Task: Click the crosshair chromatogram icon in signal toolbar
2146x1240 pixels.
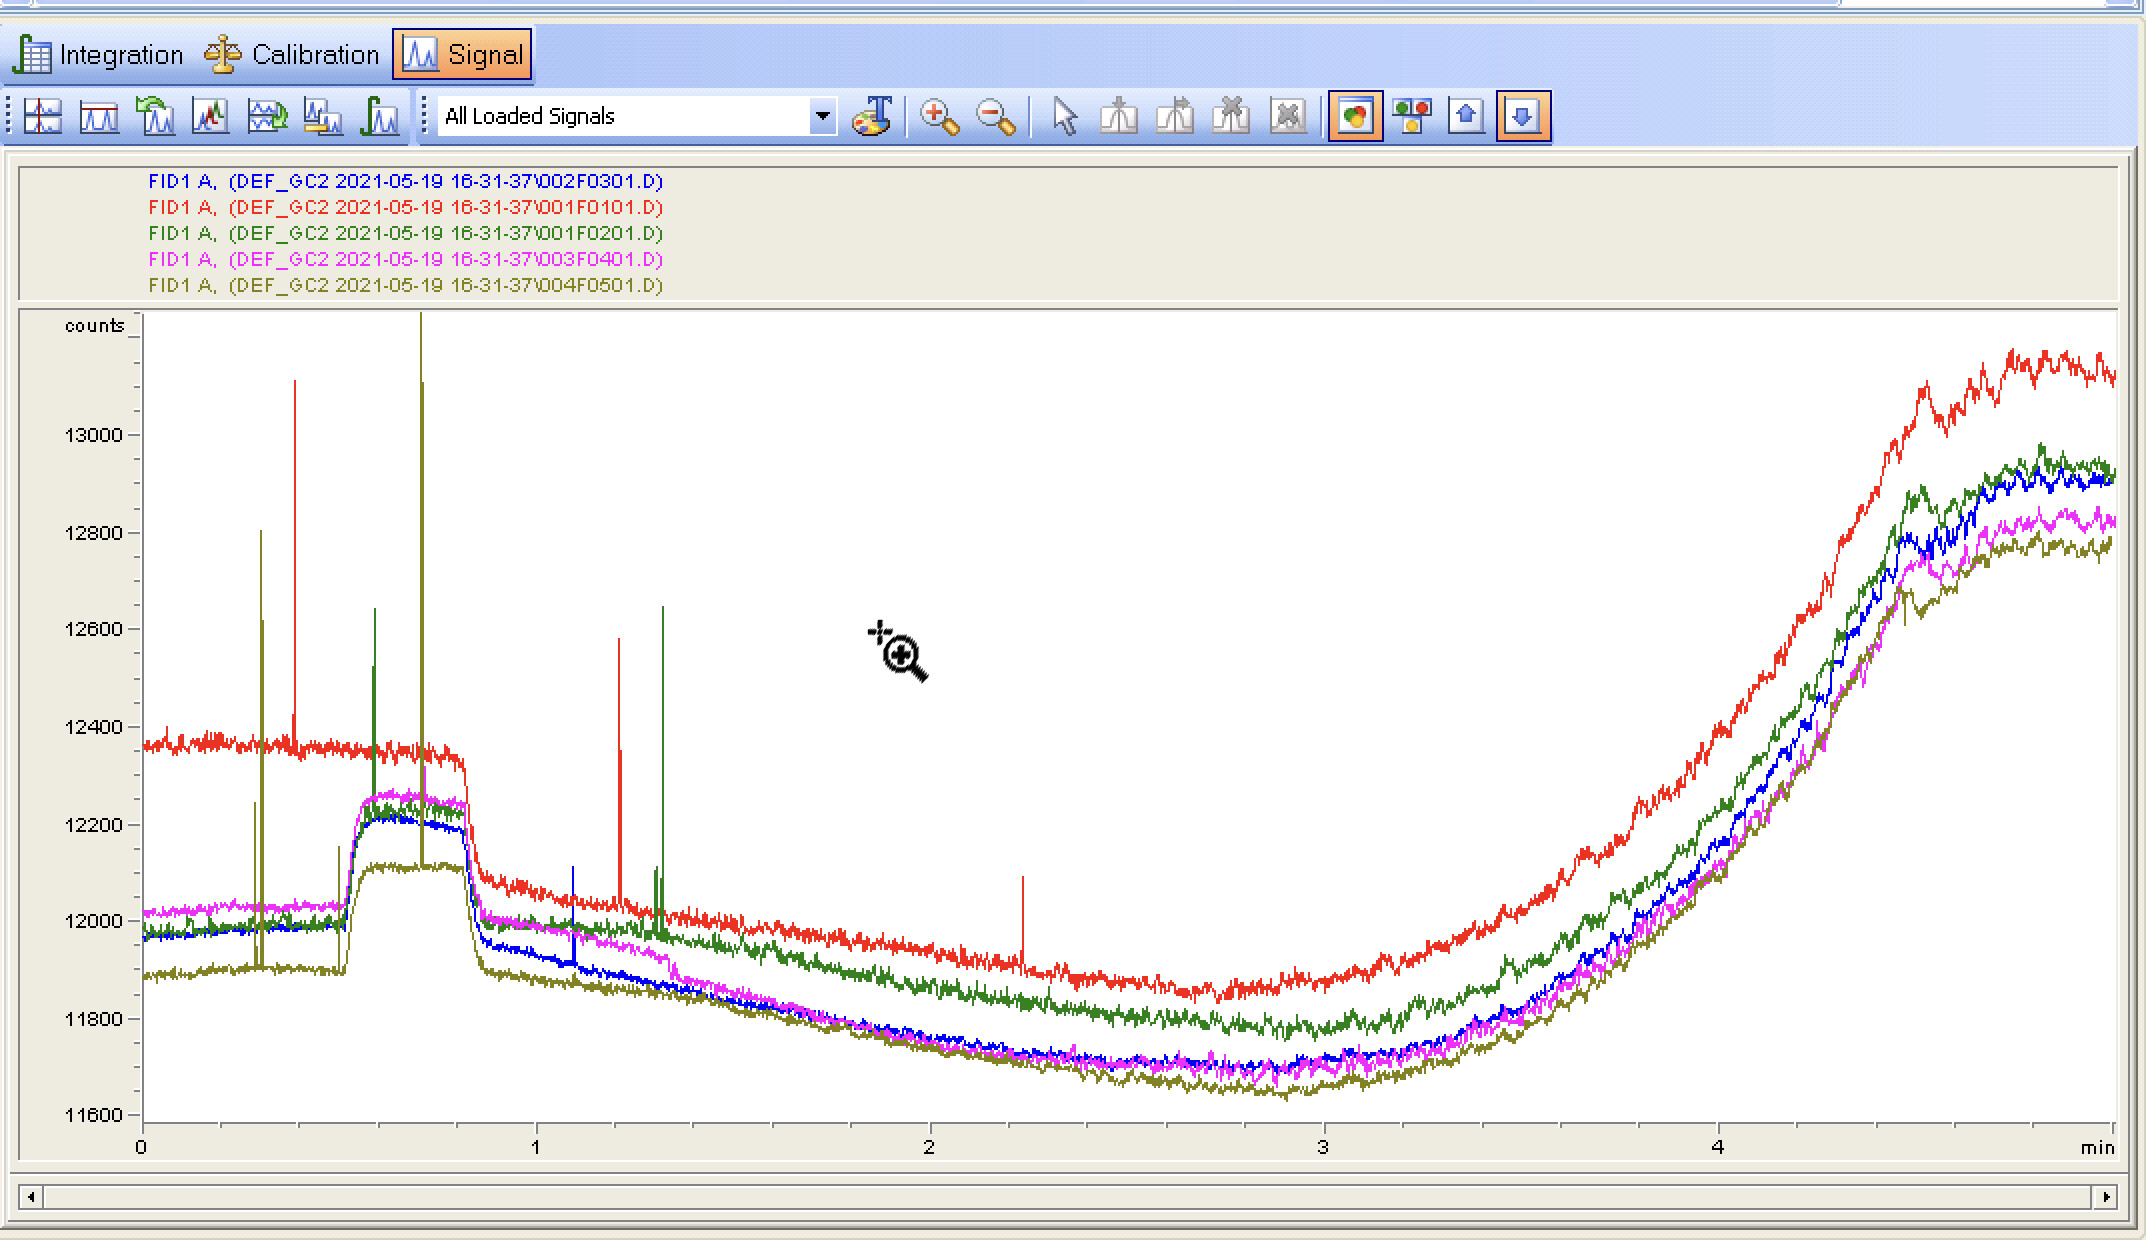Action: point(42,116)
